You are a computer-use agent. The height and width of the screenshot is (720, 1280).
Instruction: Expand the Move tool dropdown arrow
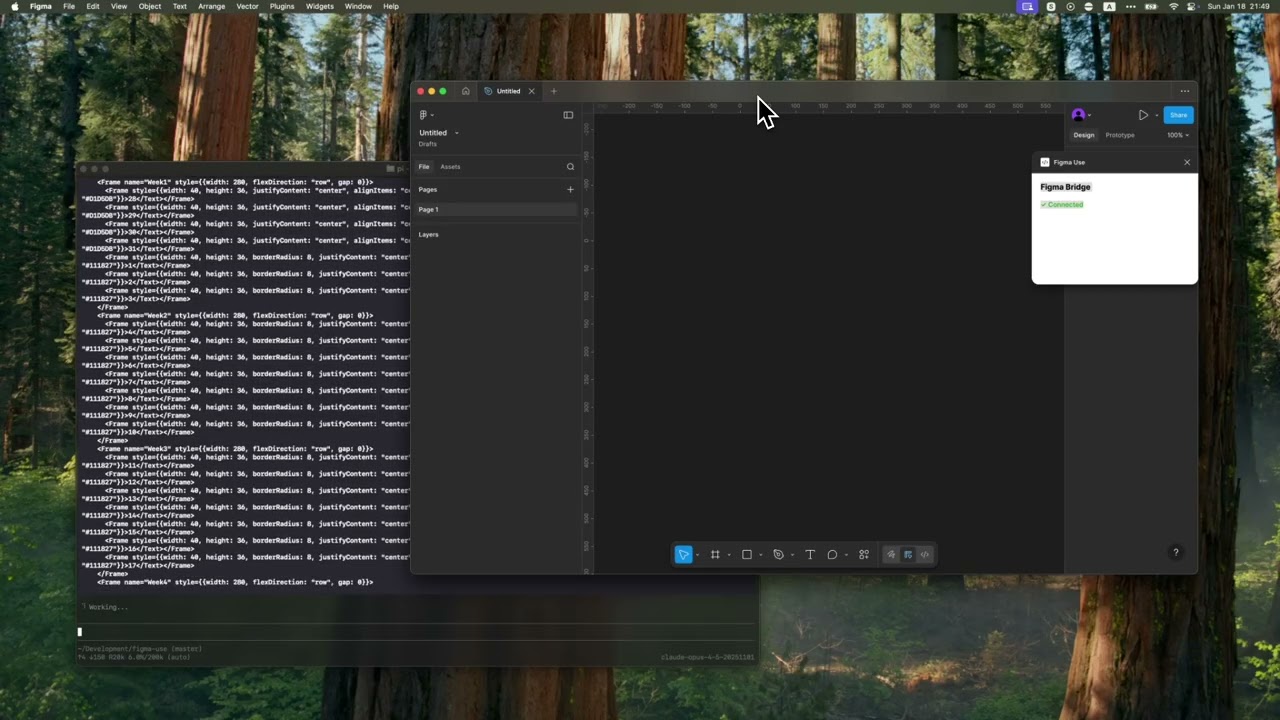(697, 554)
